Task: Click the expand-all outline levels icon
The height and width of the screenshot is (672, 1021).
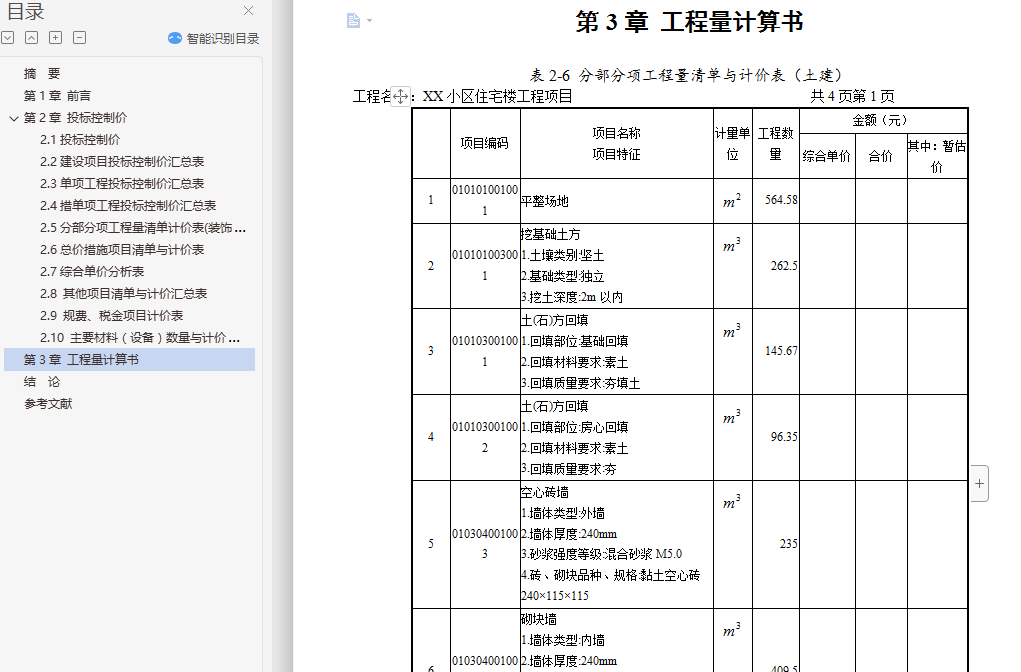Action: [8, 38]
